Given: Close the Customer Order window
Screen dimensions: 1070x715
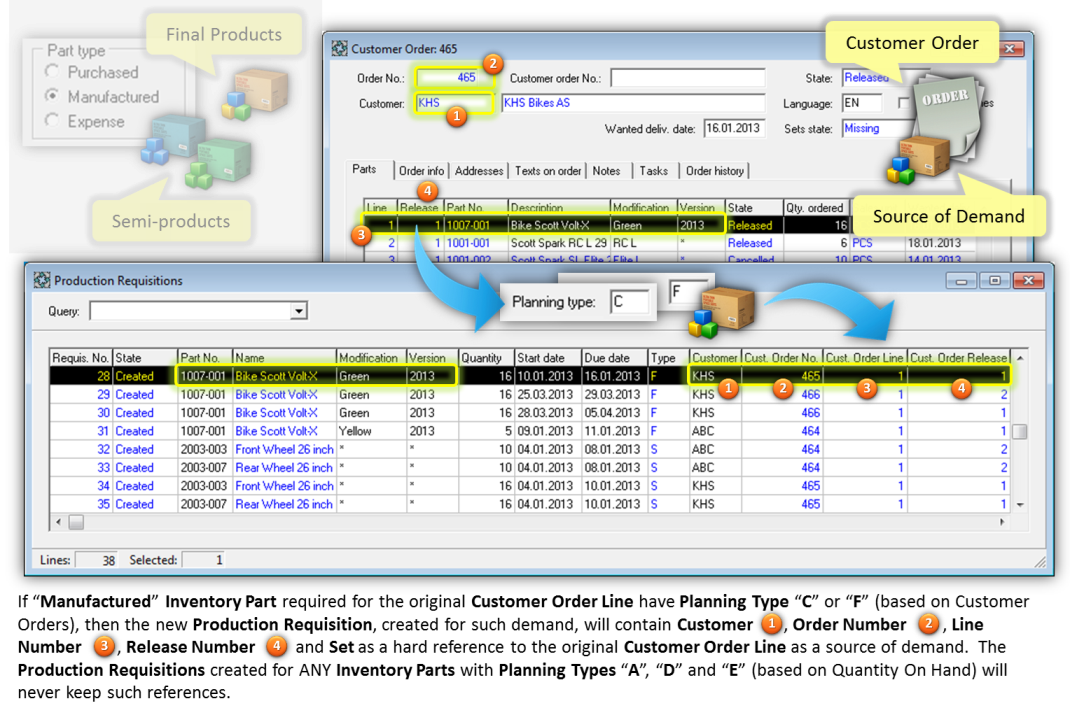Looking at the screenshot, I should pos(1011,49).
